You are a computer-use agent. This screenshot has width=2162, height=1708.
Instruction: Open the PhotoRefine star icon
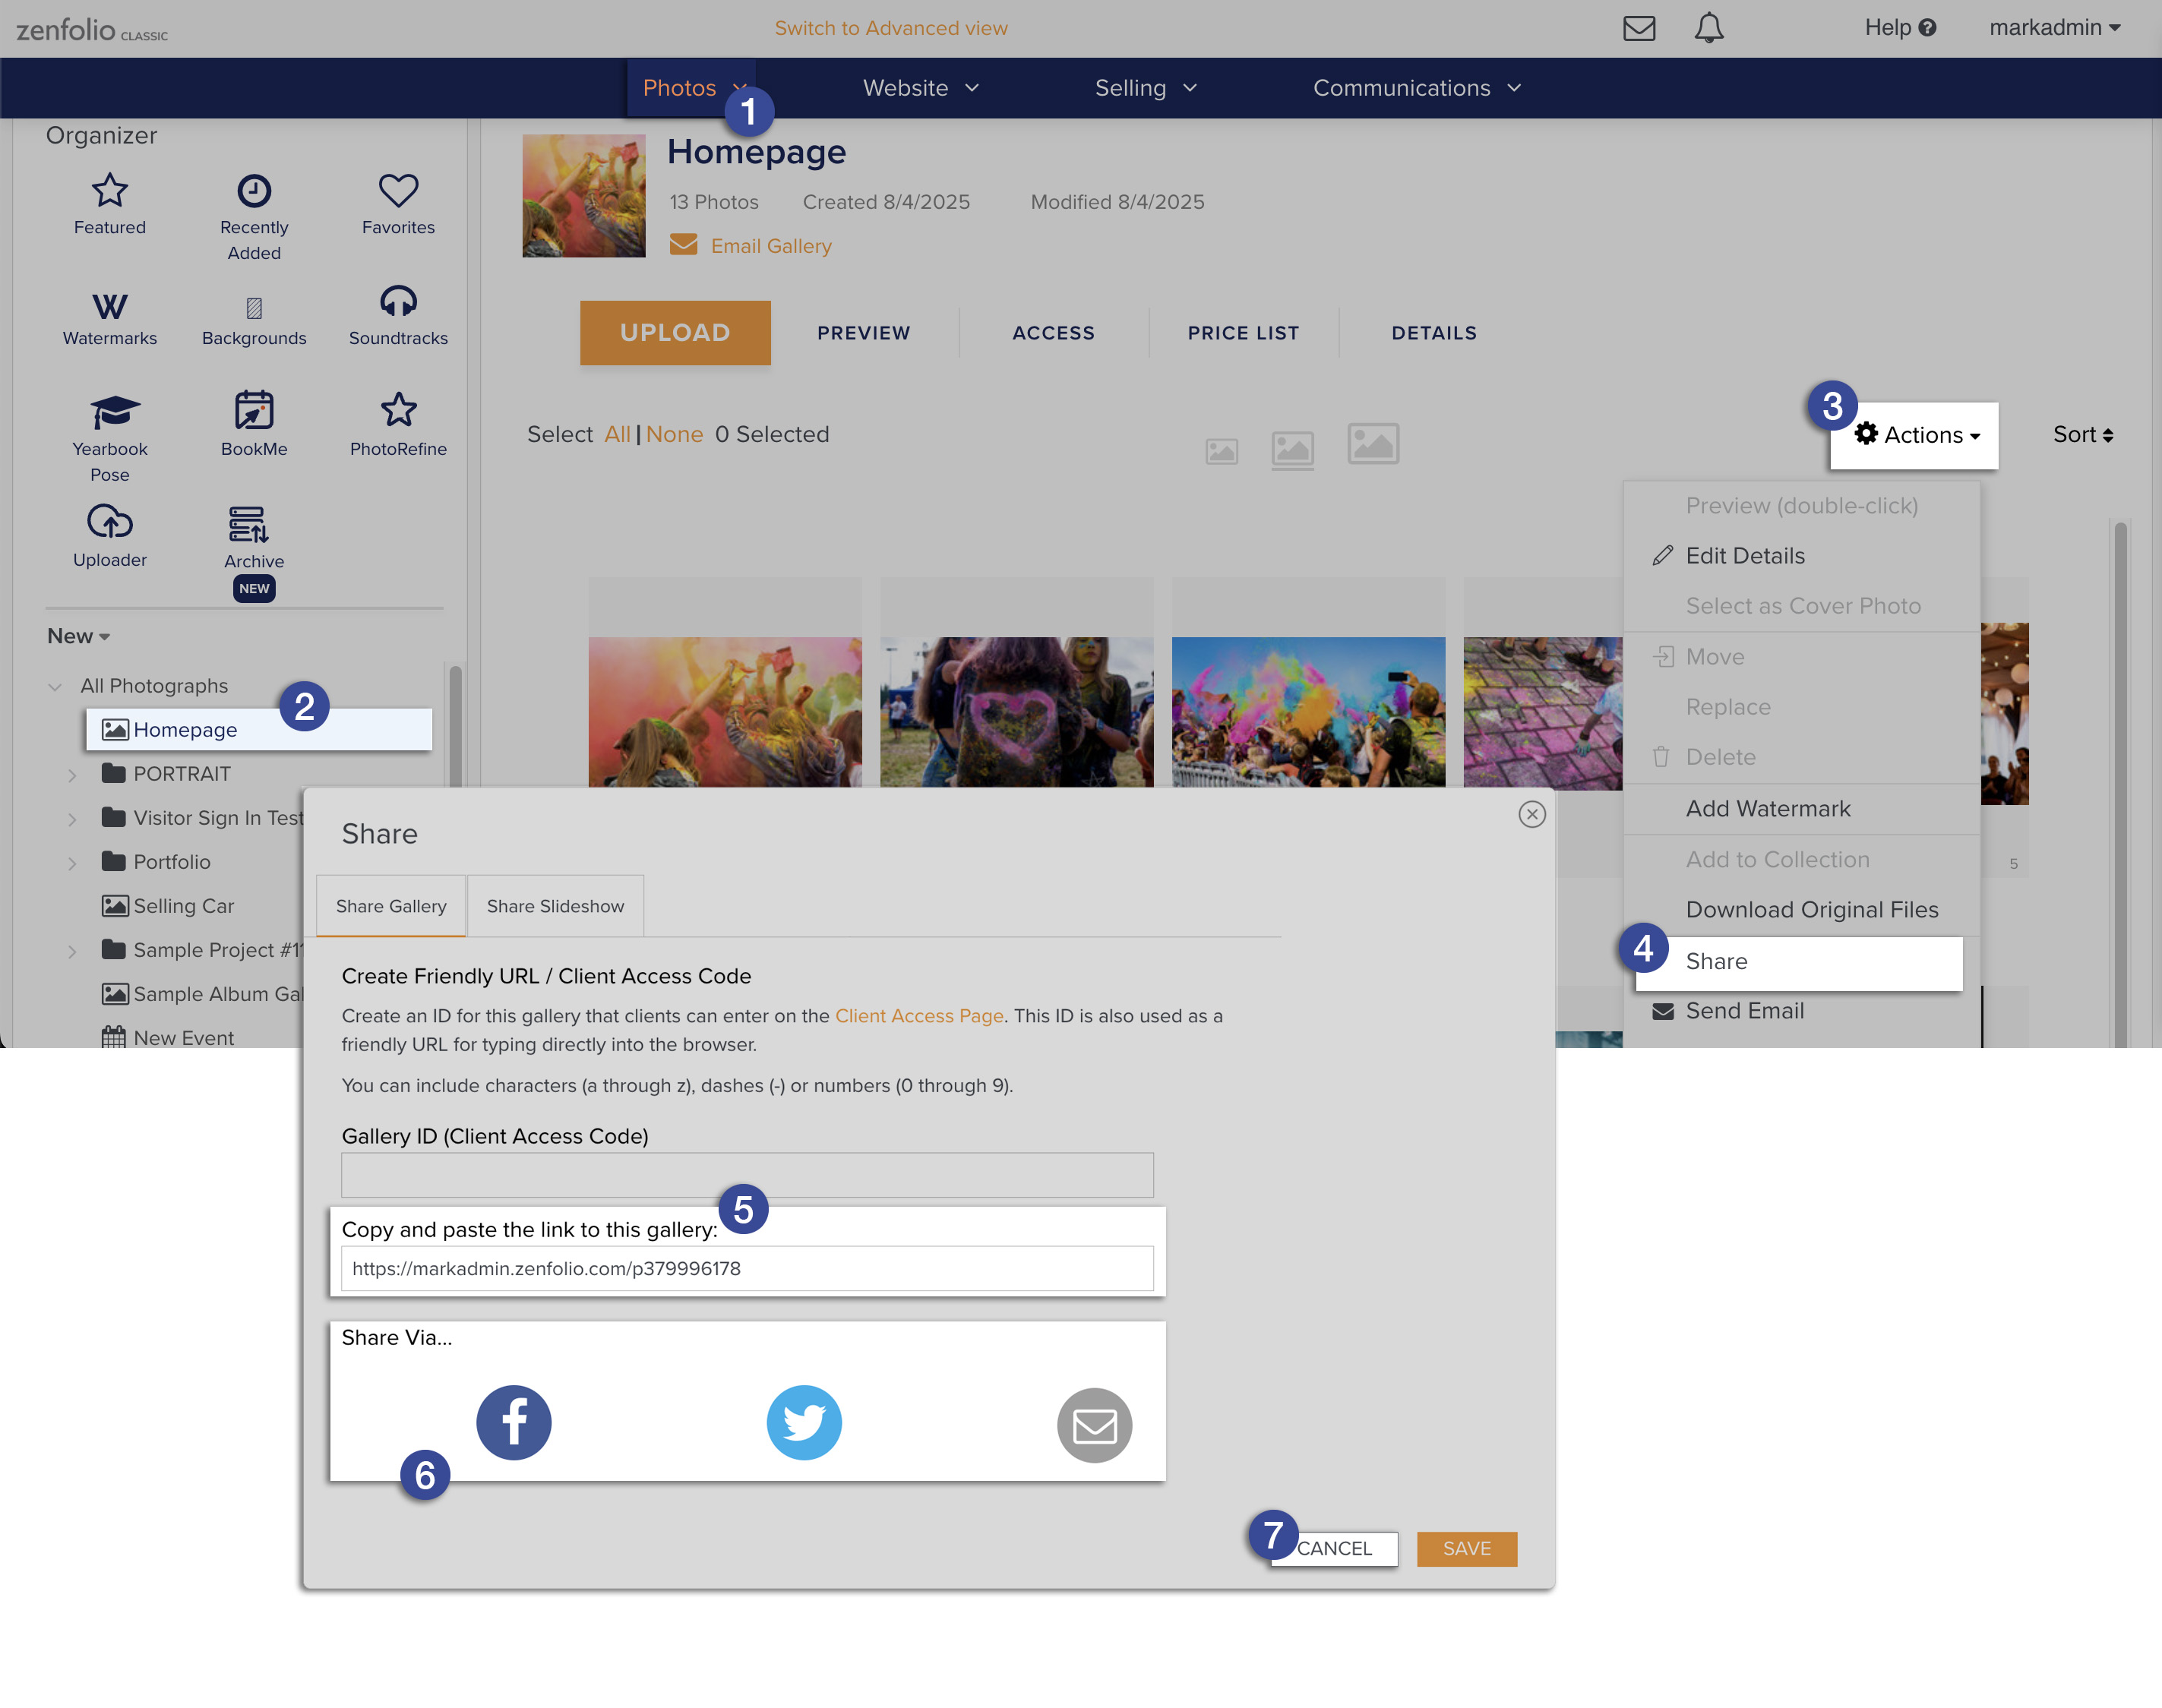click(398, 410)
